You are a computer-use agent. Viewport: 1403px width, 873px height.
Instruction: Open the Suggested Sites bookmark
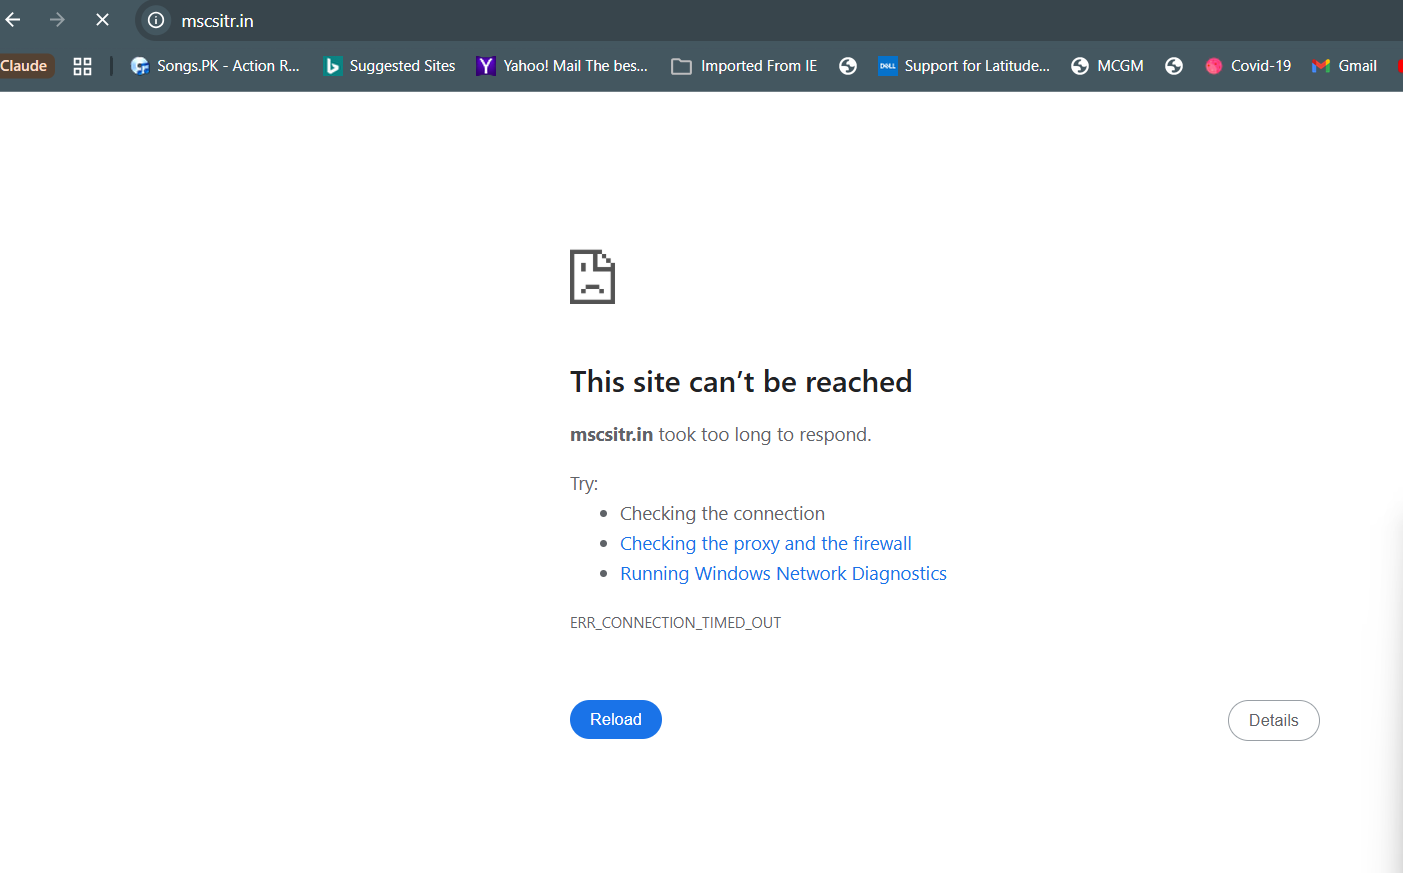pyautogui.click(x=390, y=66)
